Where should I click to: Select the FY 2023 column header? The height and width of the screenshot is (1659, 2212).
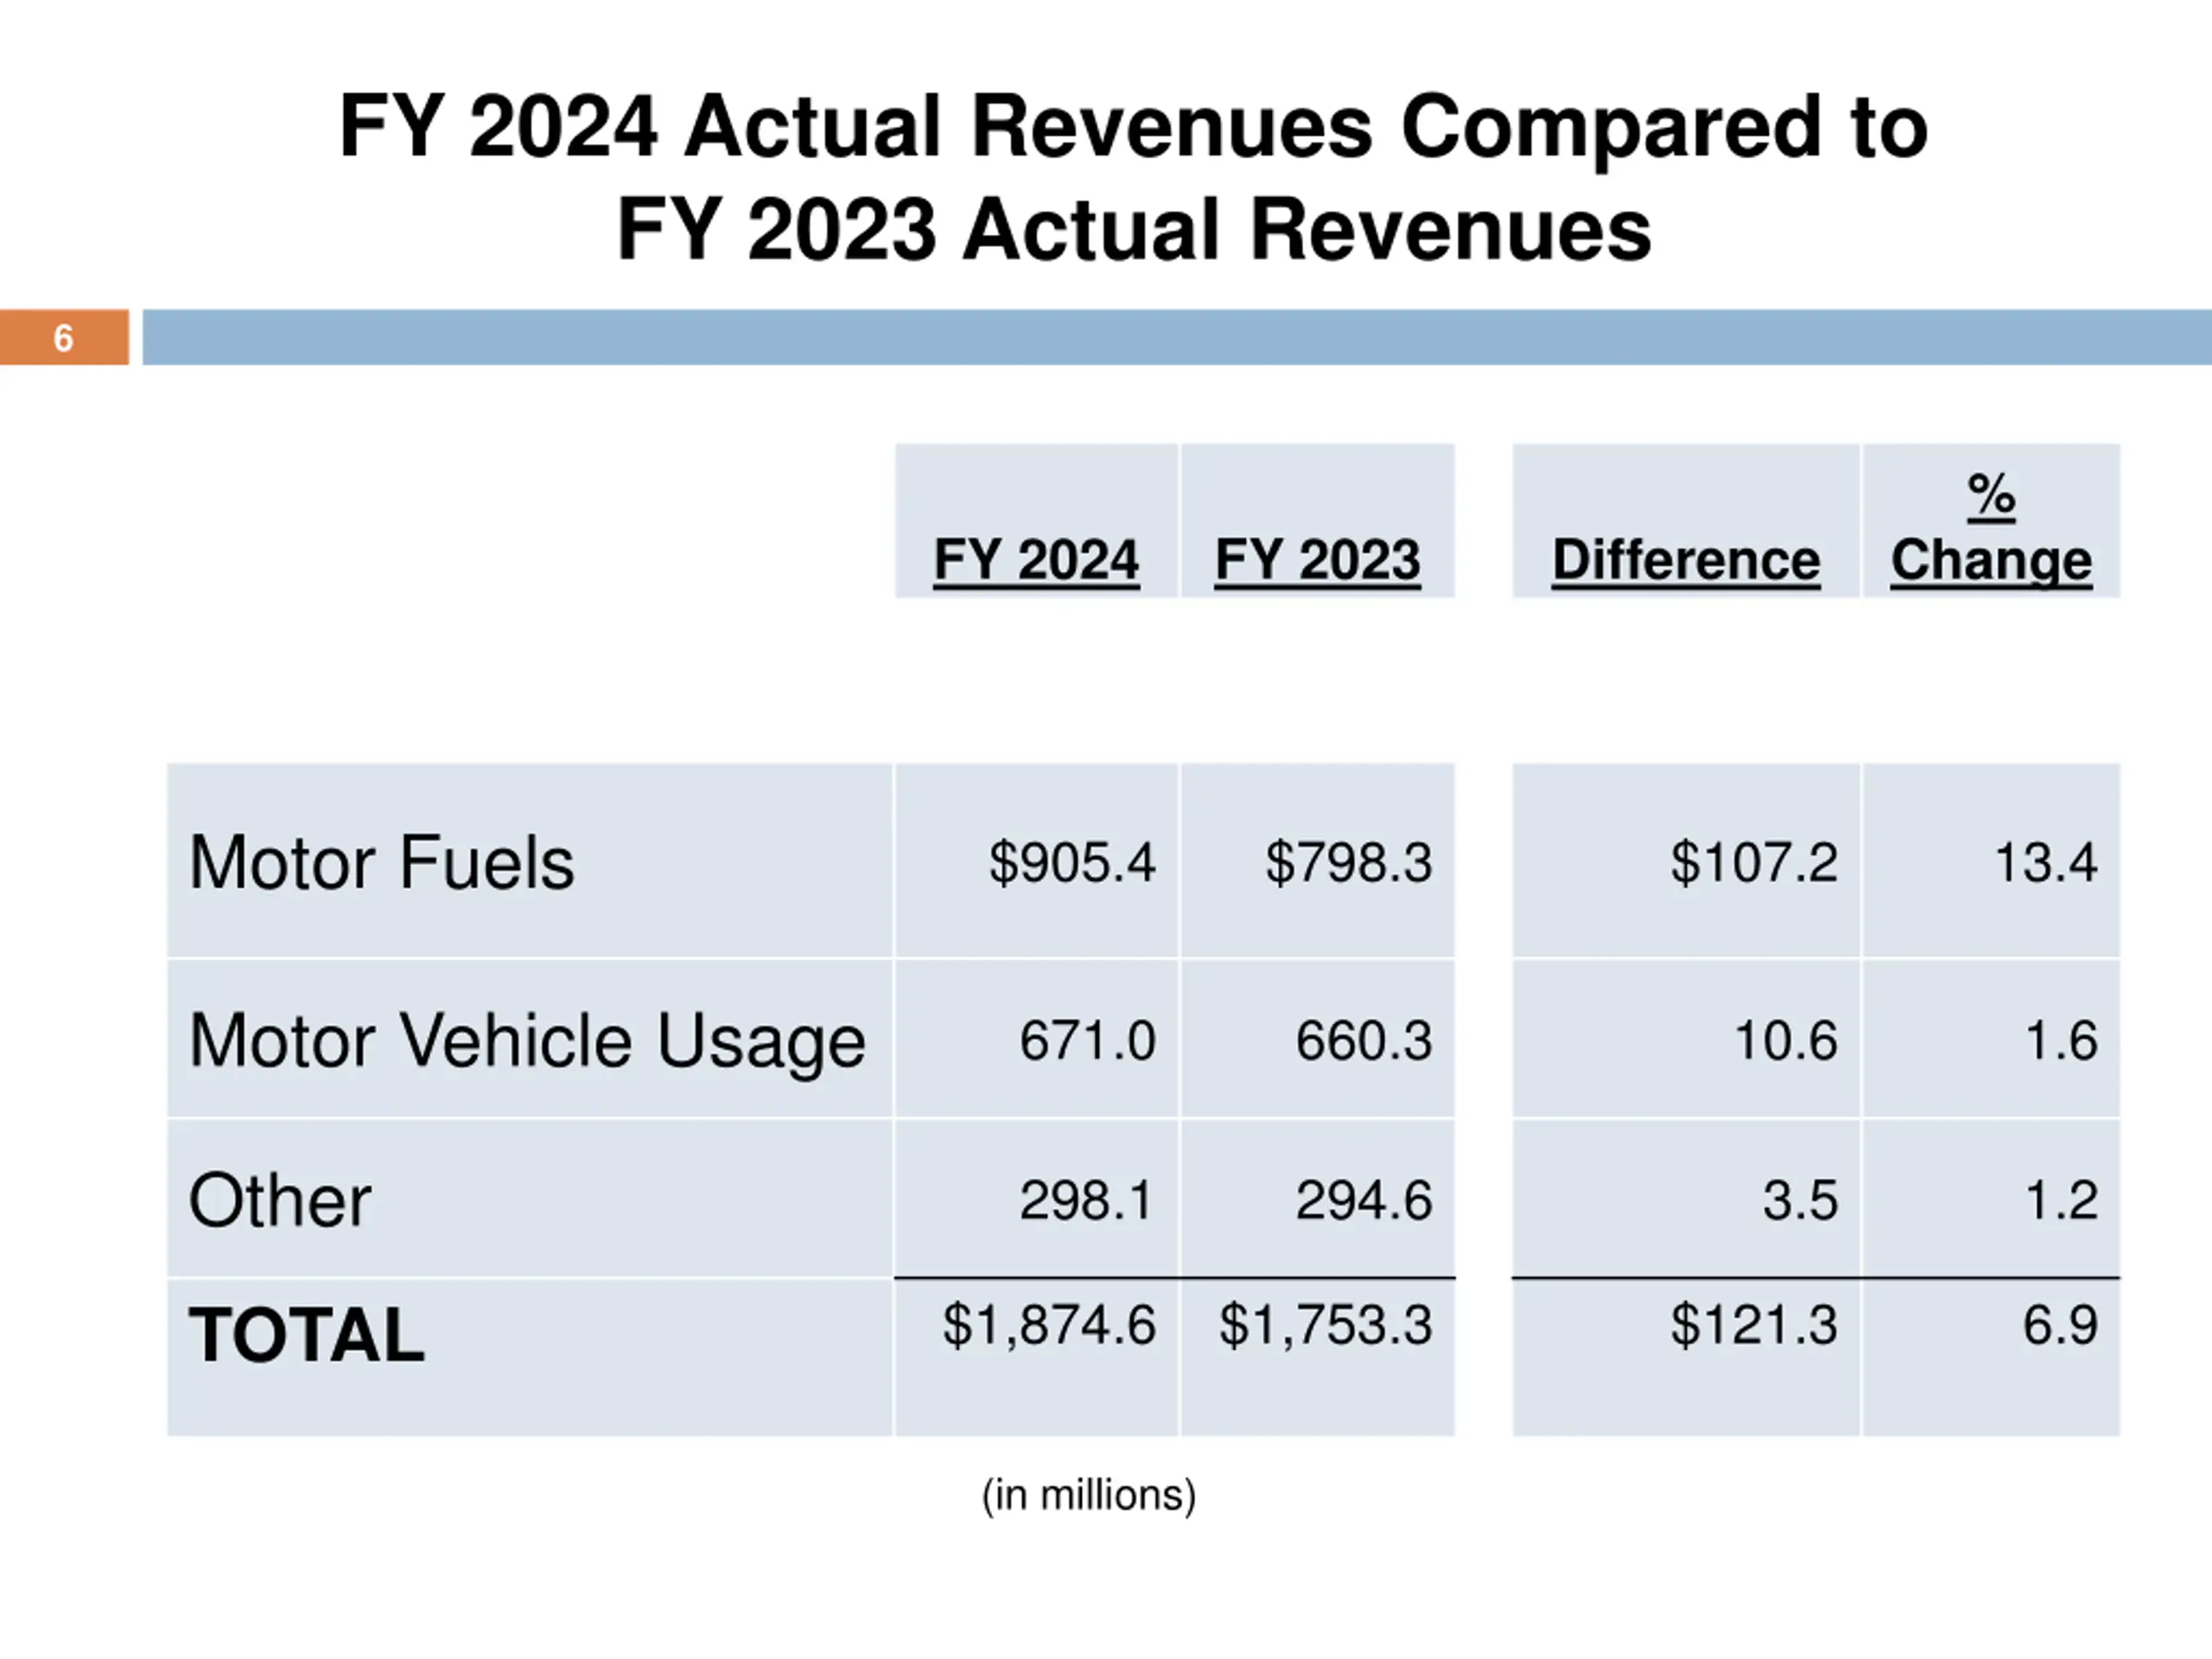coord(1317,559)
